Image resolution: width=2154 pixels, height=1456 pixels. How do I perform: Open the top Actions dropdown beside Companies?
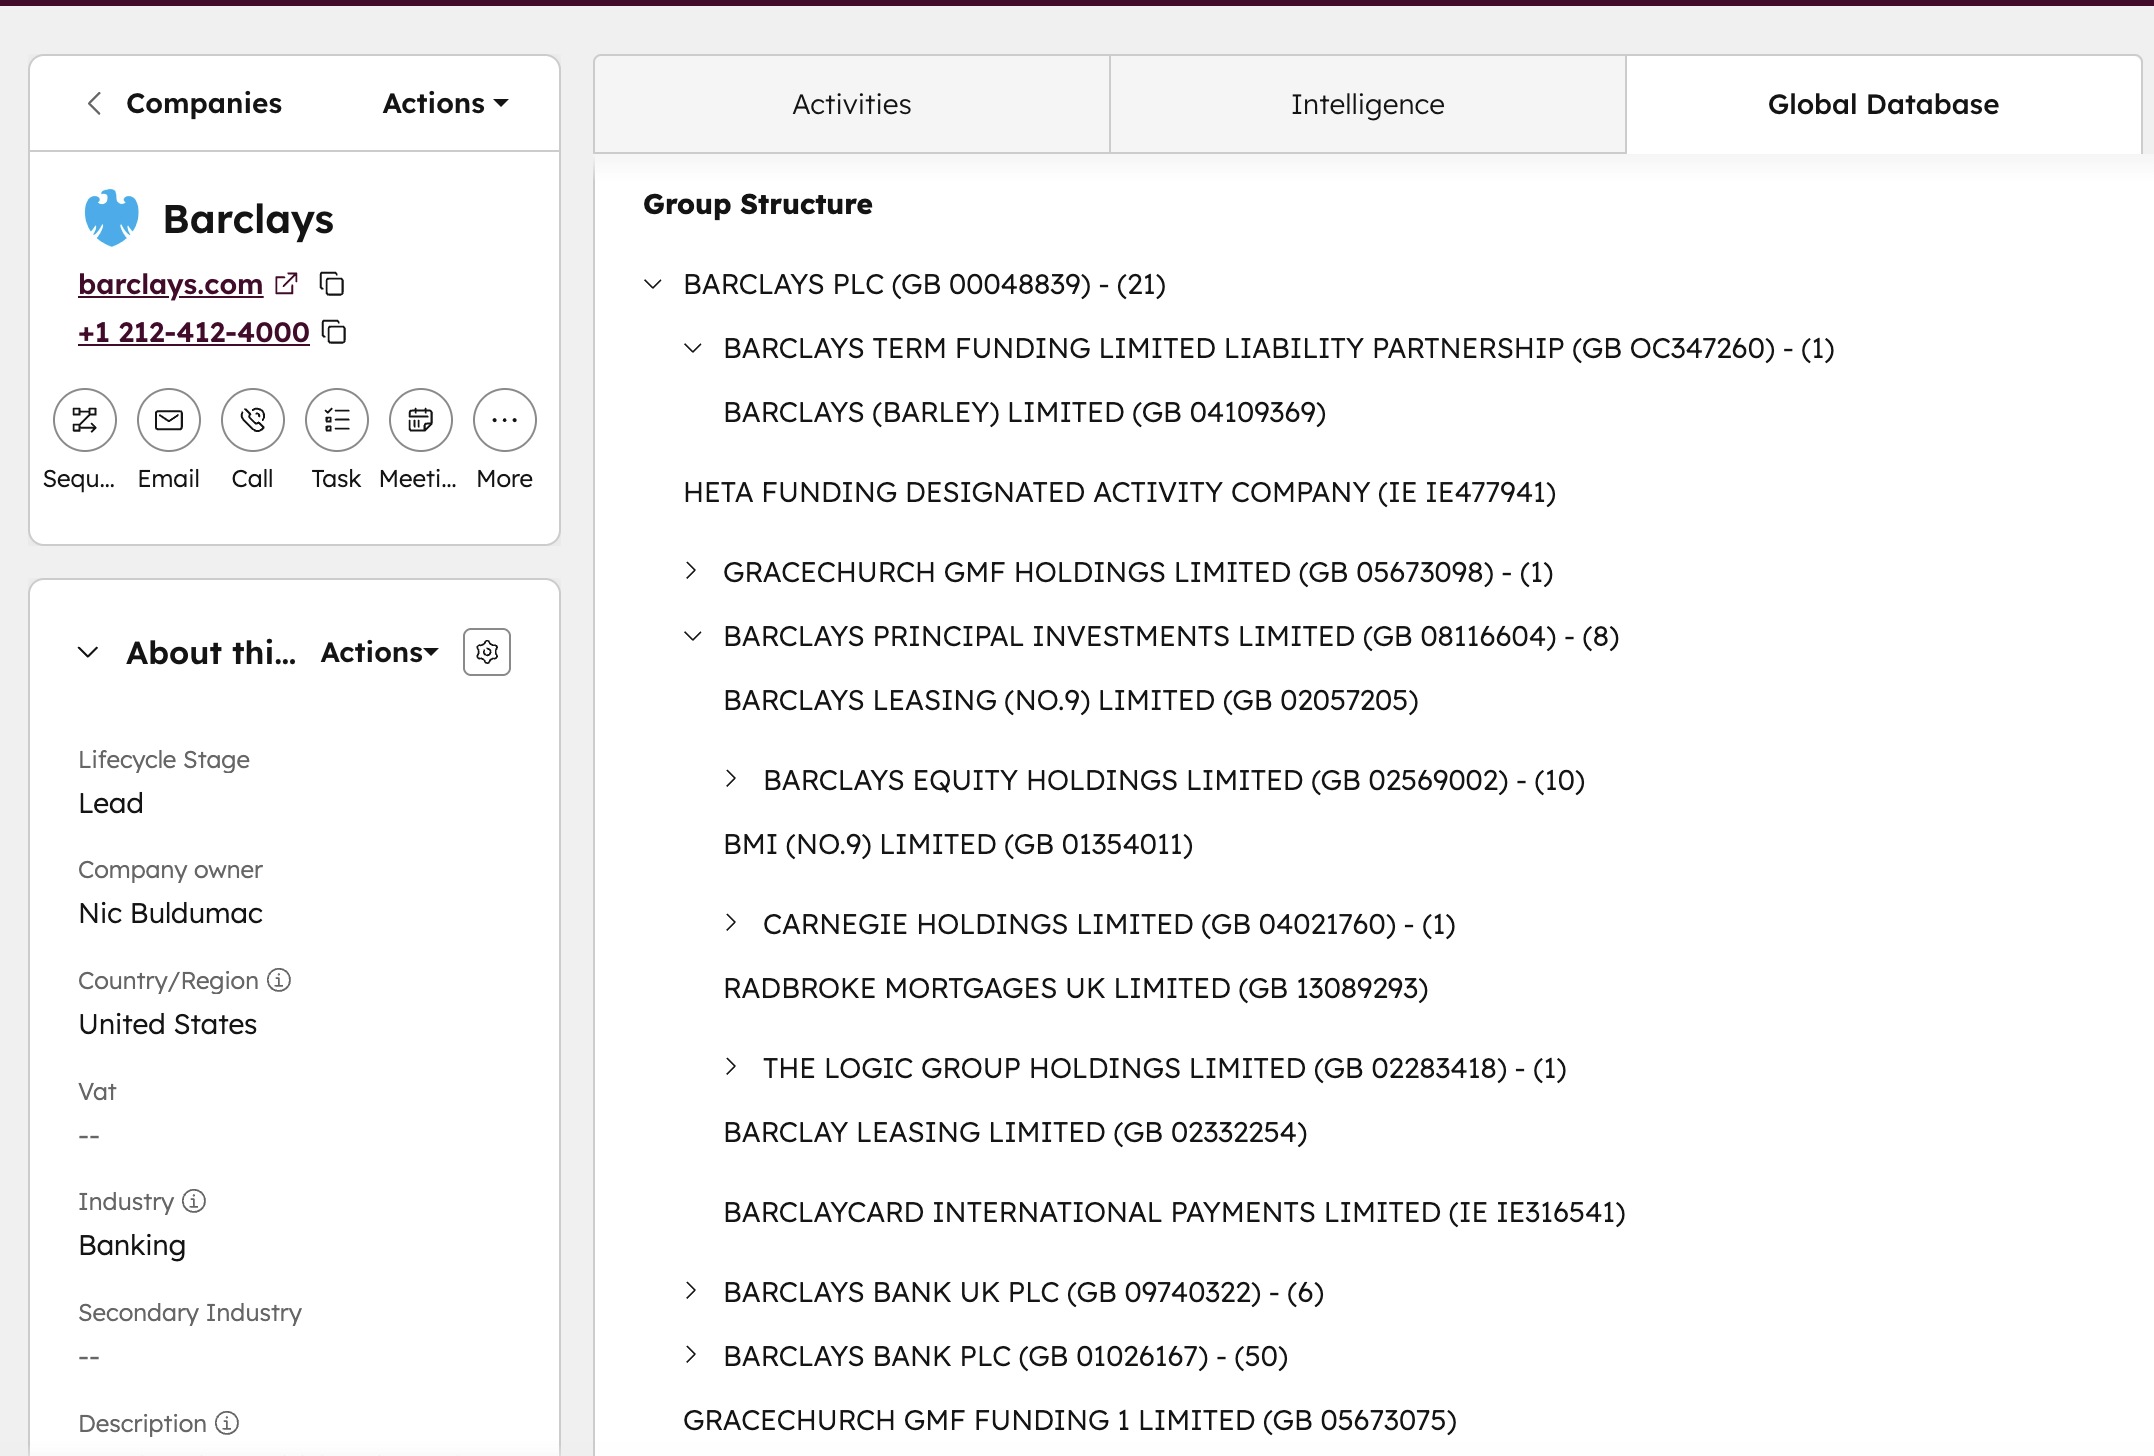pyautogui.click(x=446, y=103)
